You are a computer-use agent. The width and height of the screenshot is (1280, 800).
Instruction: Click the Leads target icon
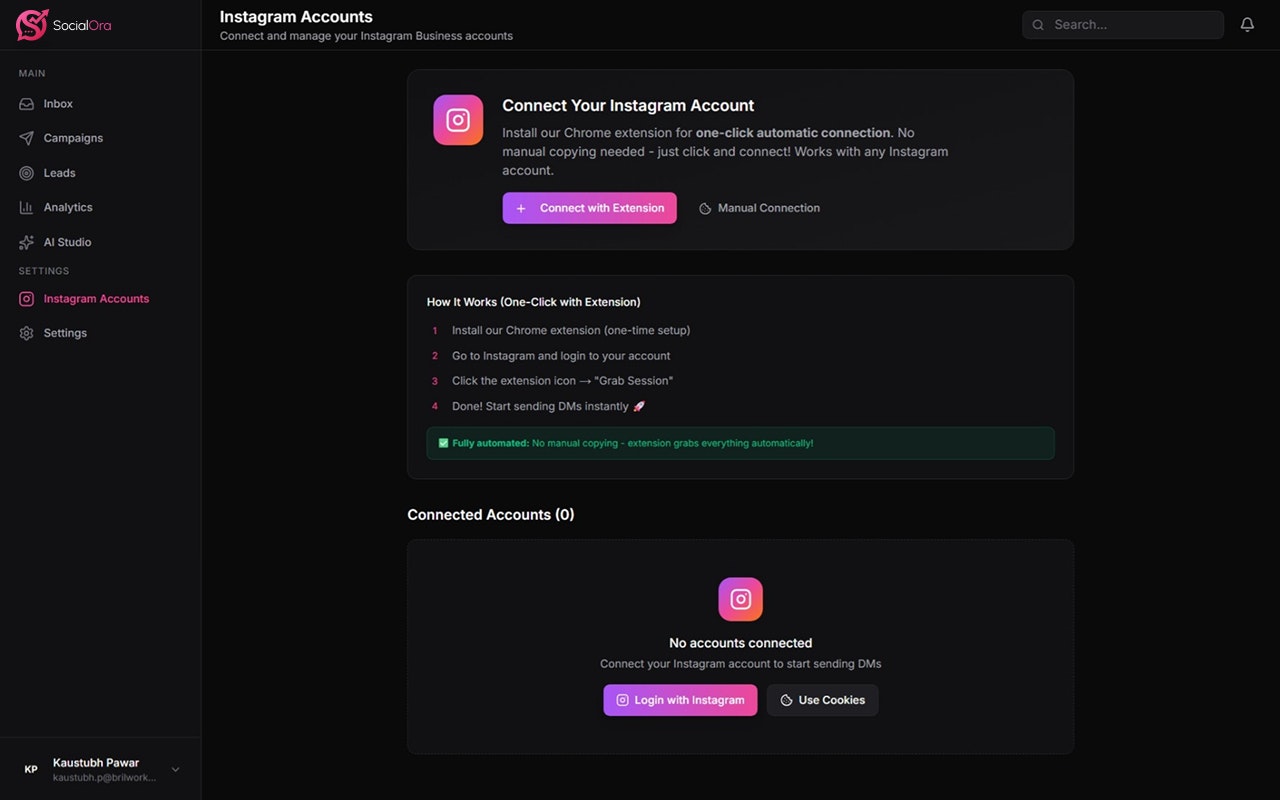coord(27,173)
